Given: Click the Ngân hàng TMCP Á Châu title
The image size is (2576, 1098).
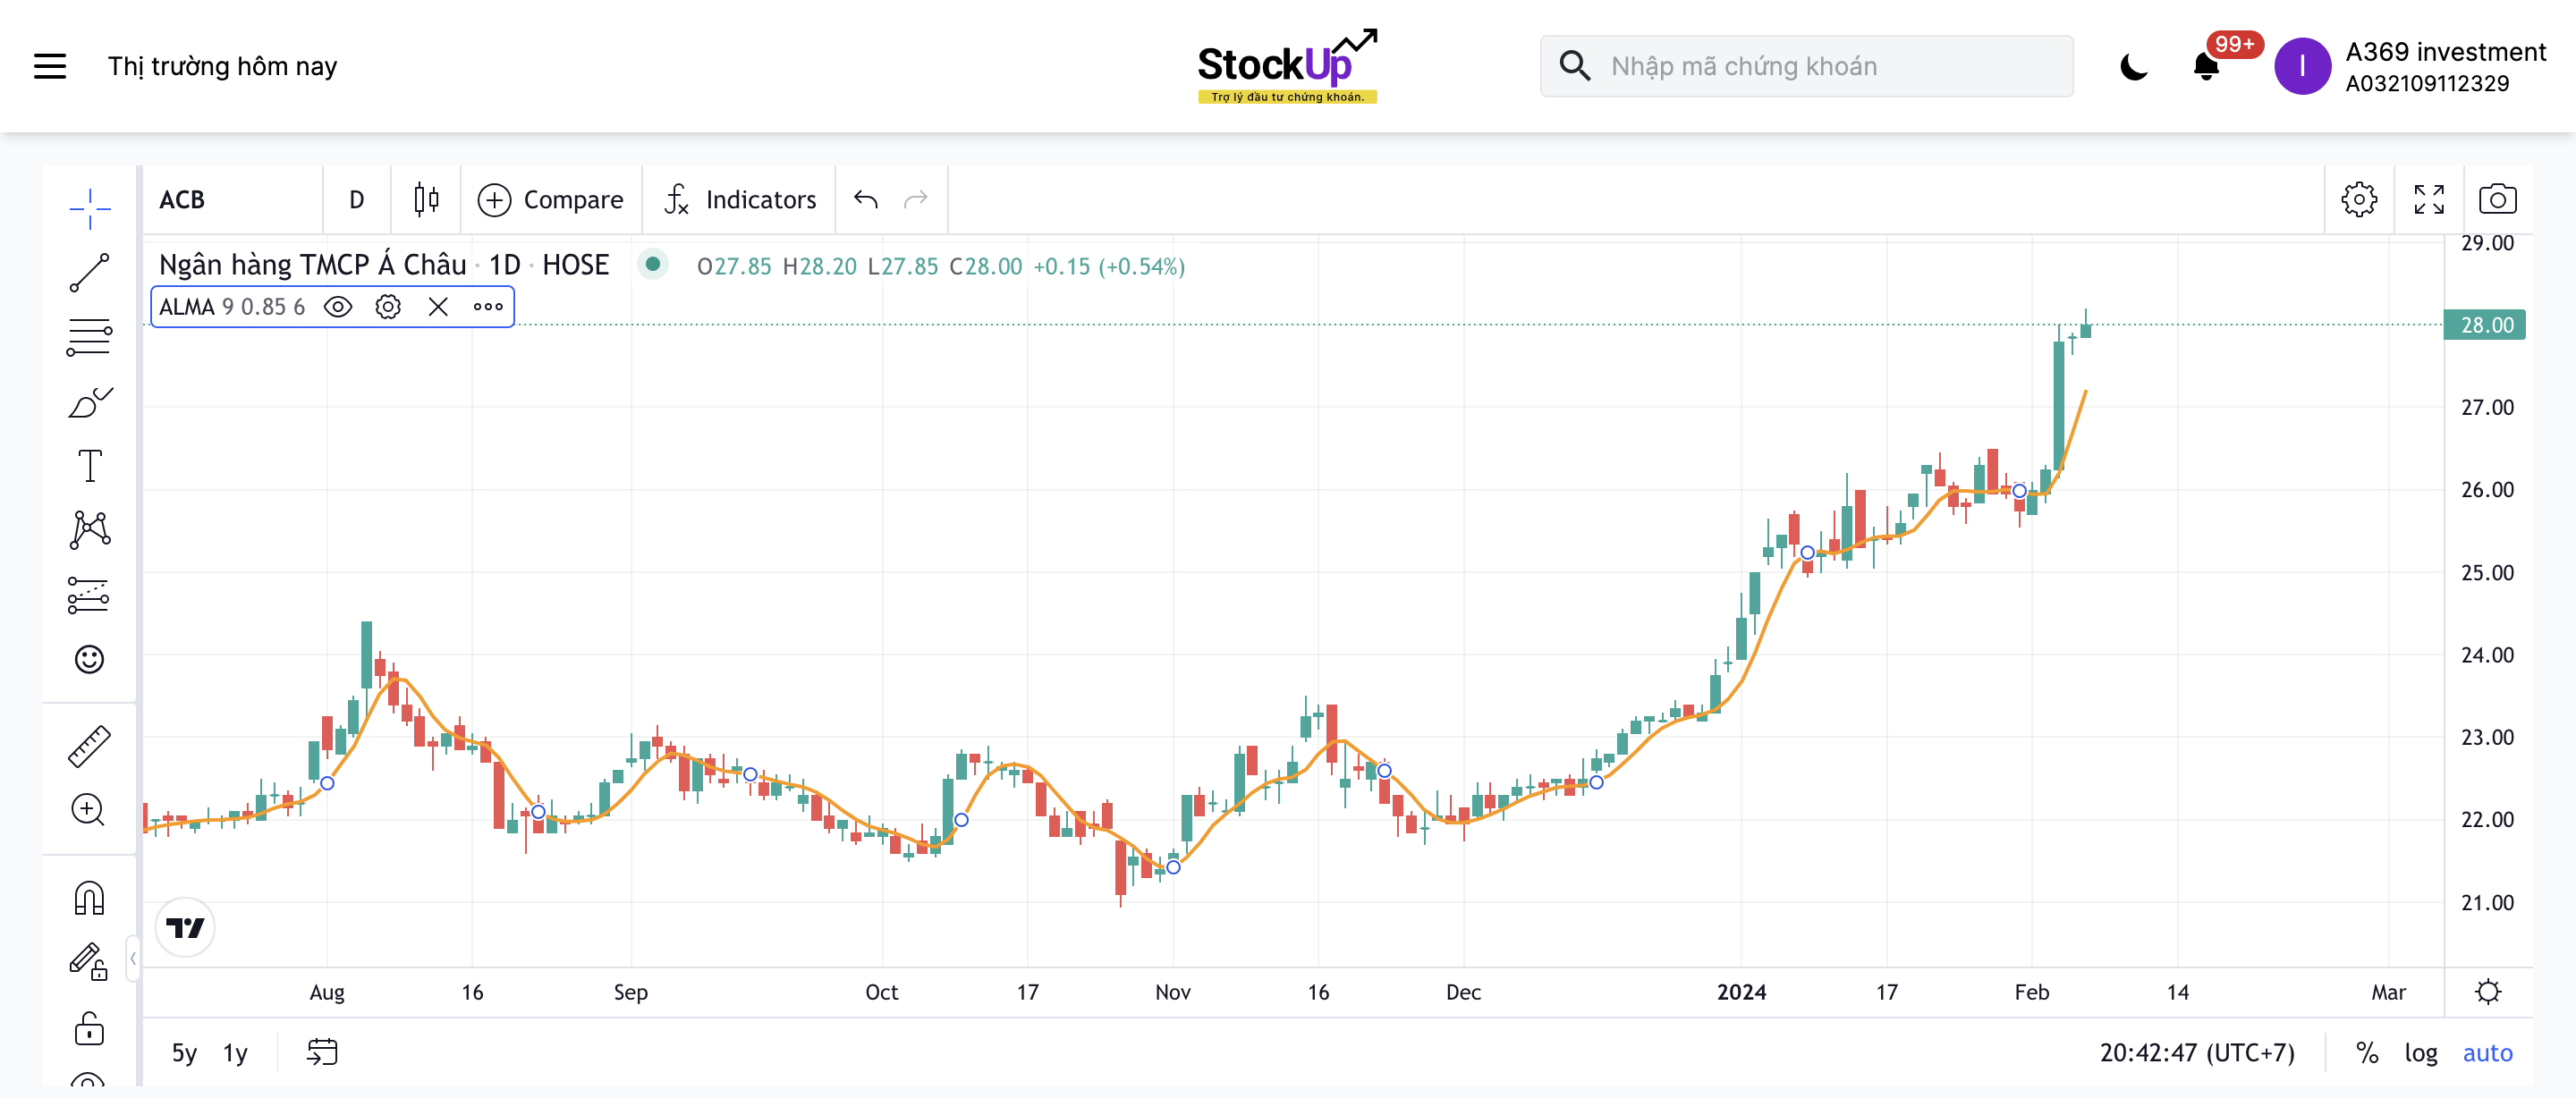Looking at the screenshot, I should click(x=313, y=265).
